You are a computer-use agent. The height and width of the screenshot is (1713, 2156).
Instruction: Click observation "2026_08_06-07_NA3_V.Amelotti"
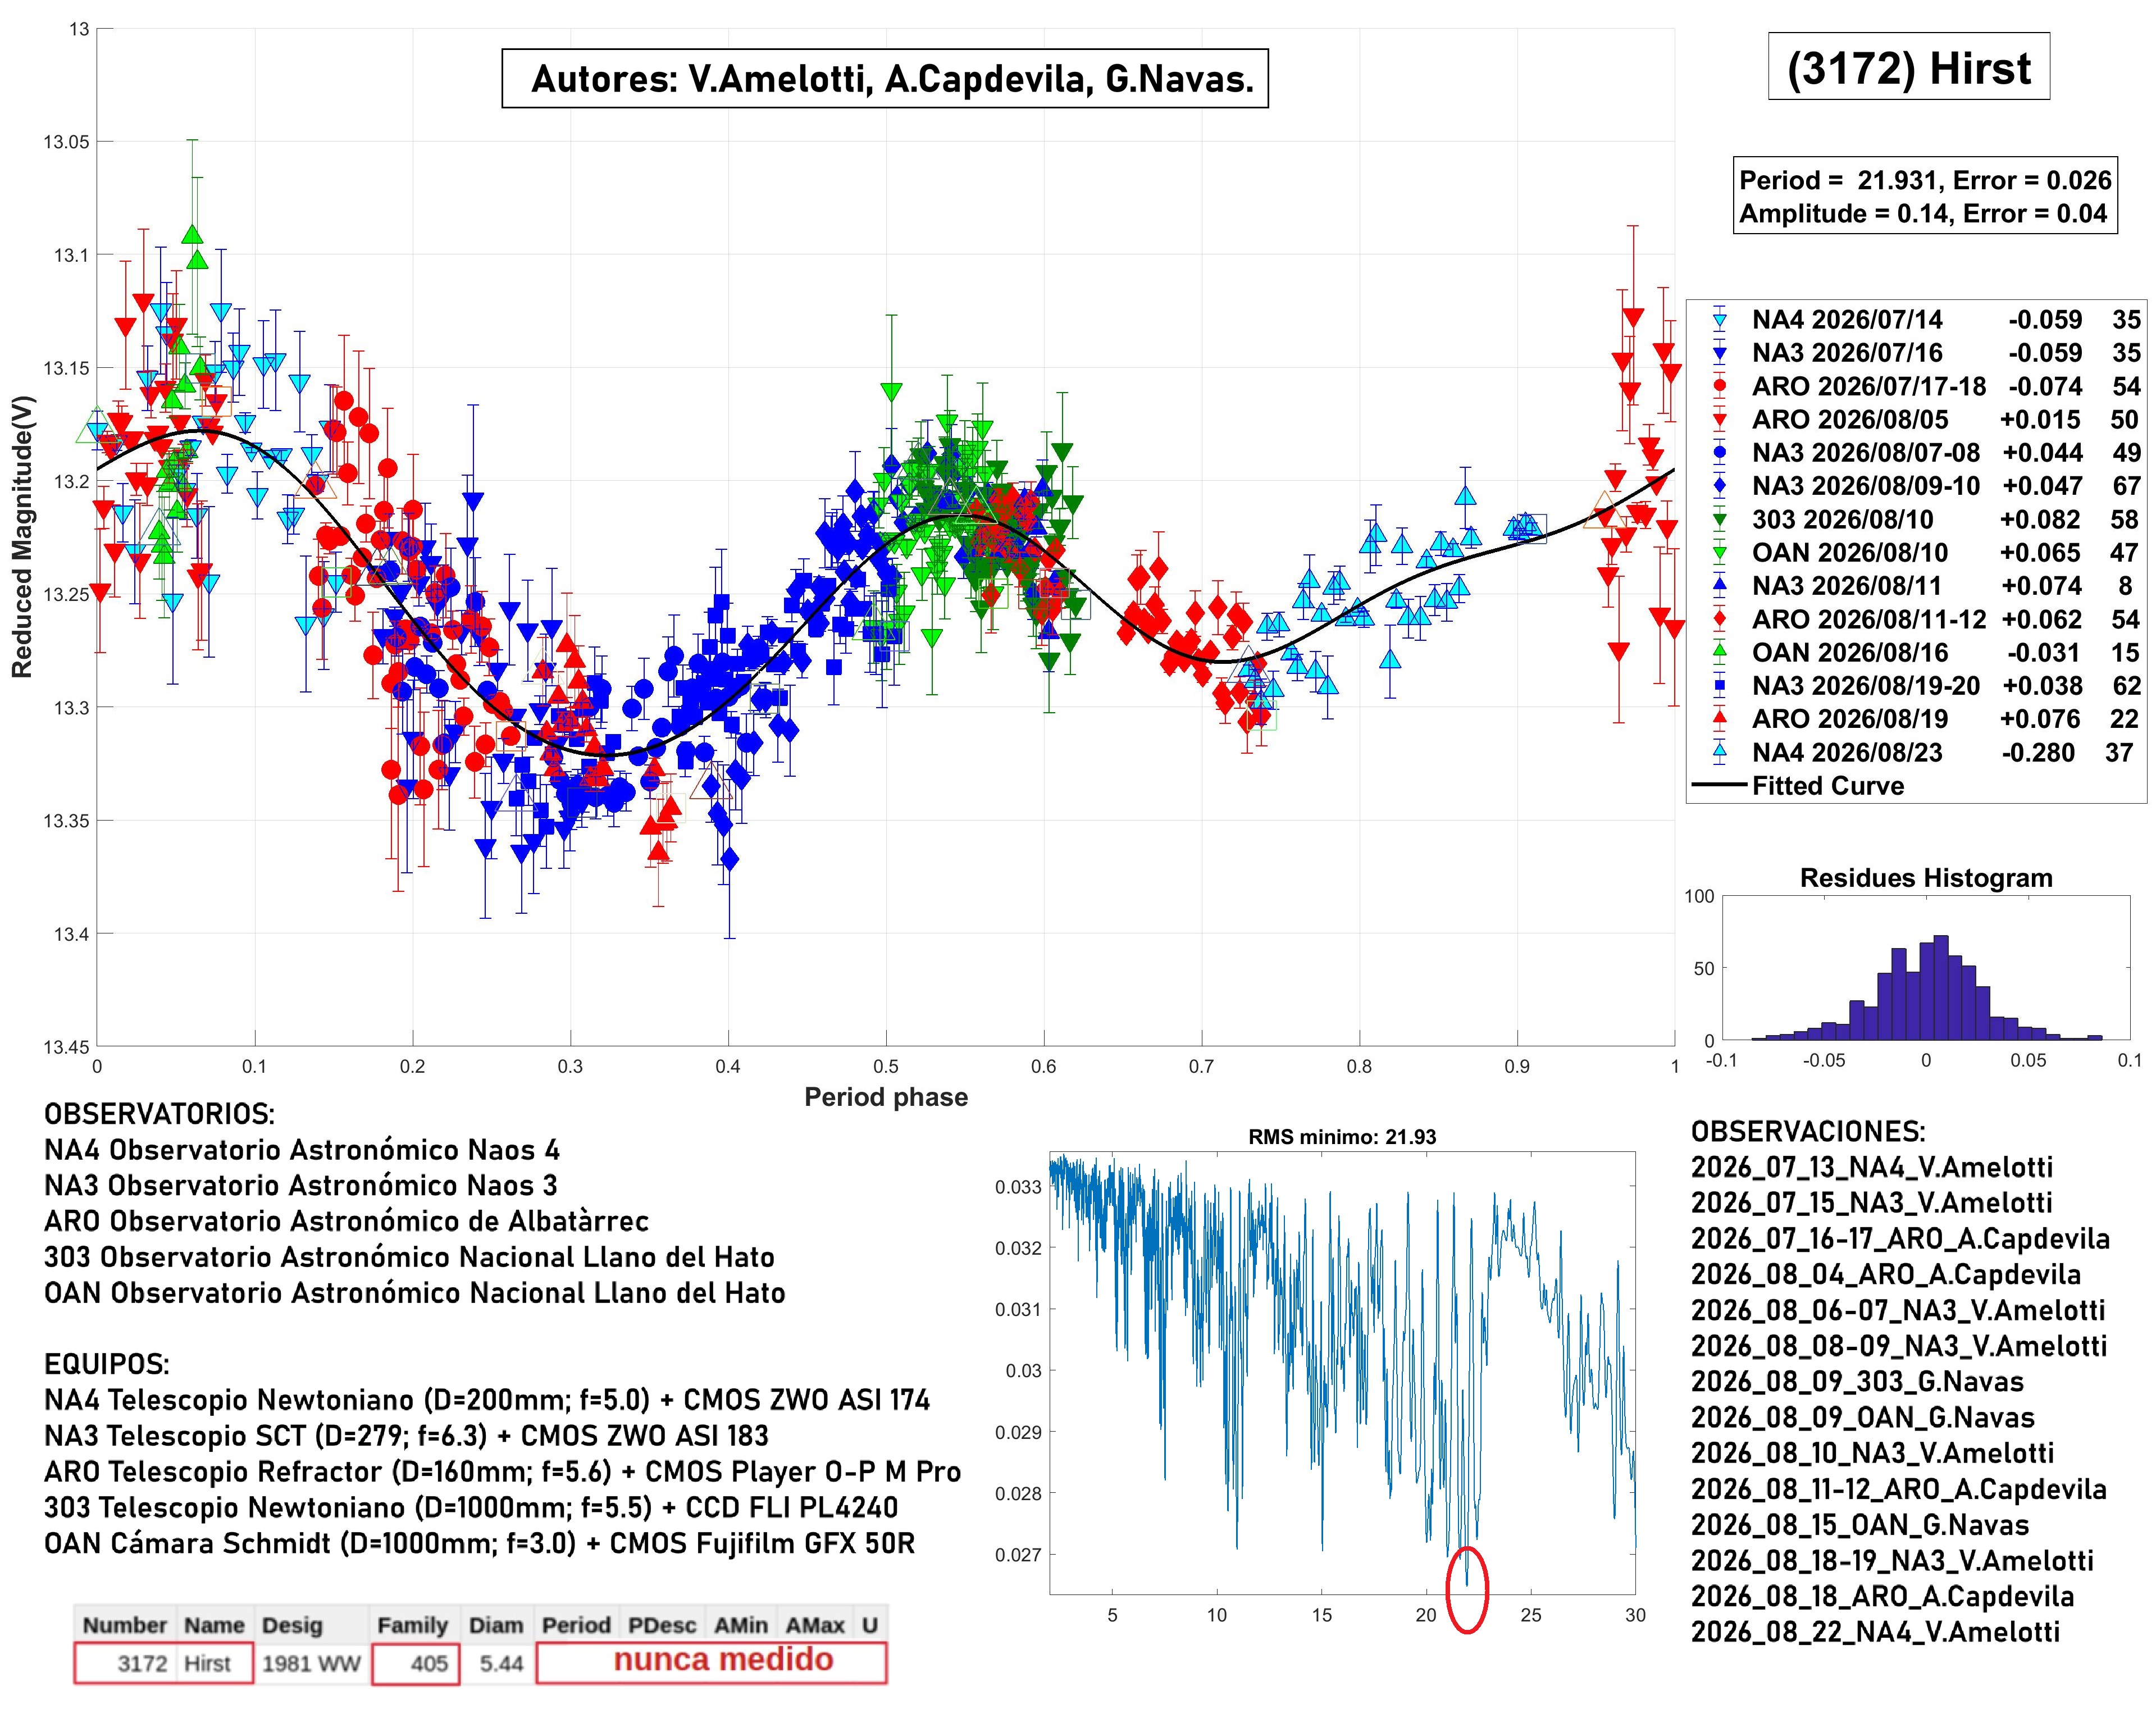click(1898, 1311)
